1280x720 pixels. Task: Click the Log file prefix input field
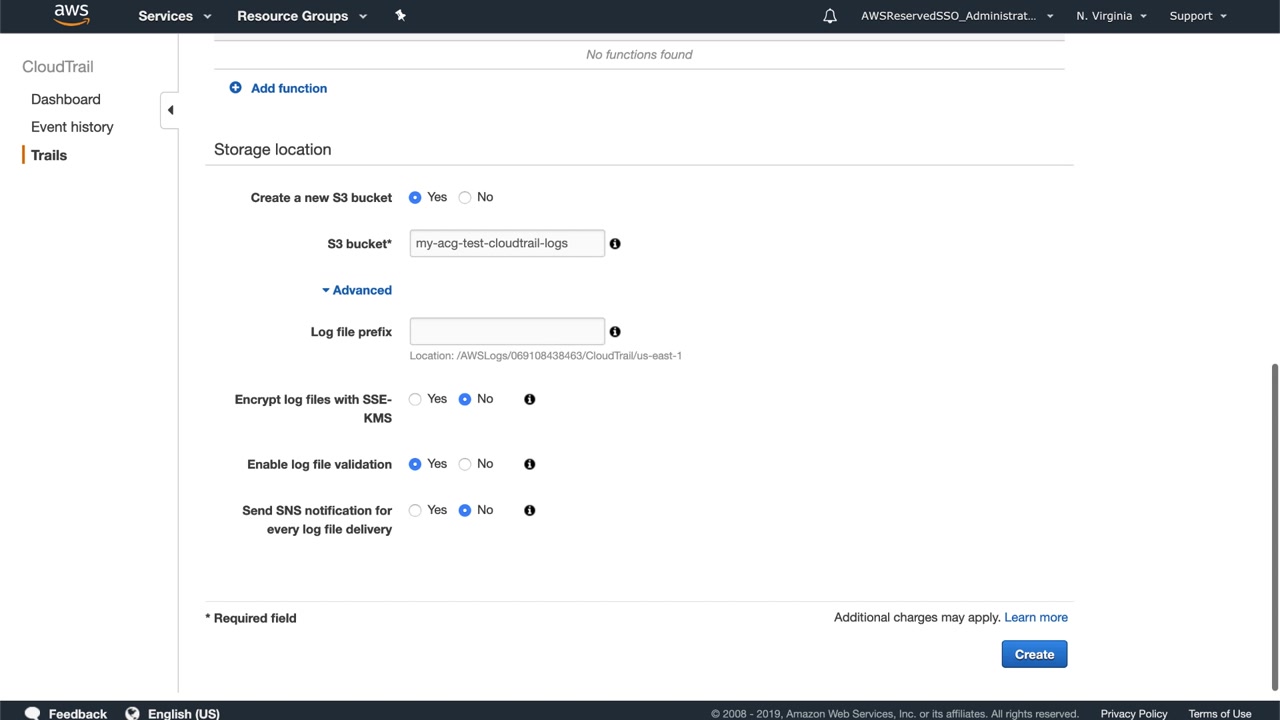[x=507, y=332]
